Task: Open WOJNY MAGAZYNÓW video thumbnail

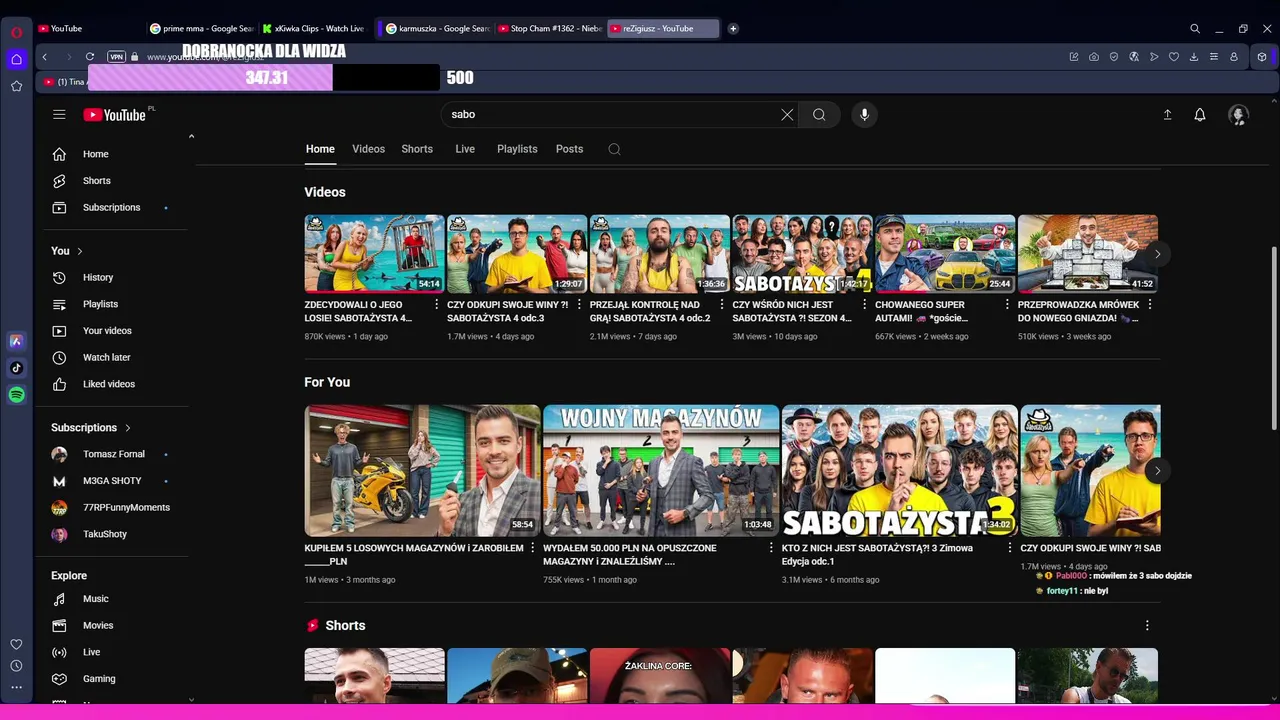Action: 661,471
